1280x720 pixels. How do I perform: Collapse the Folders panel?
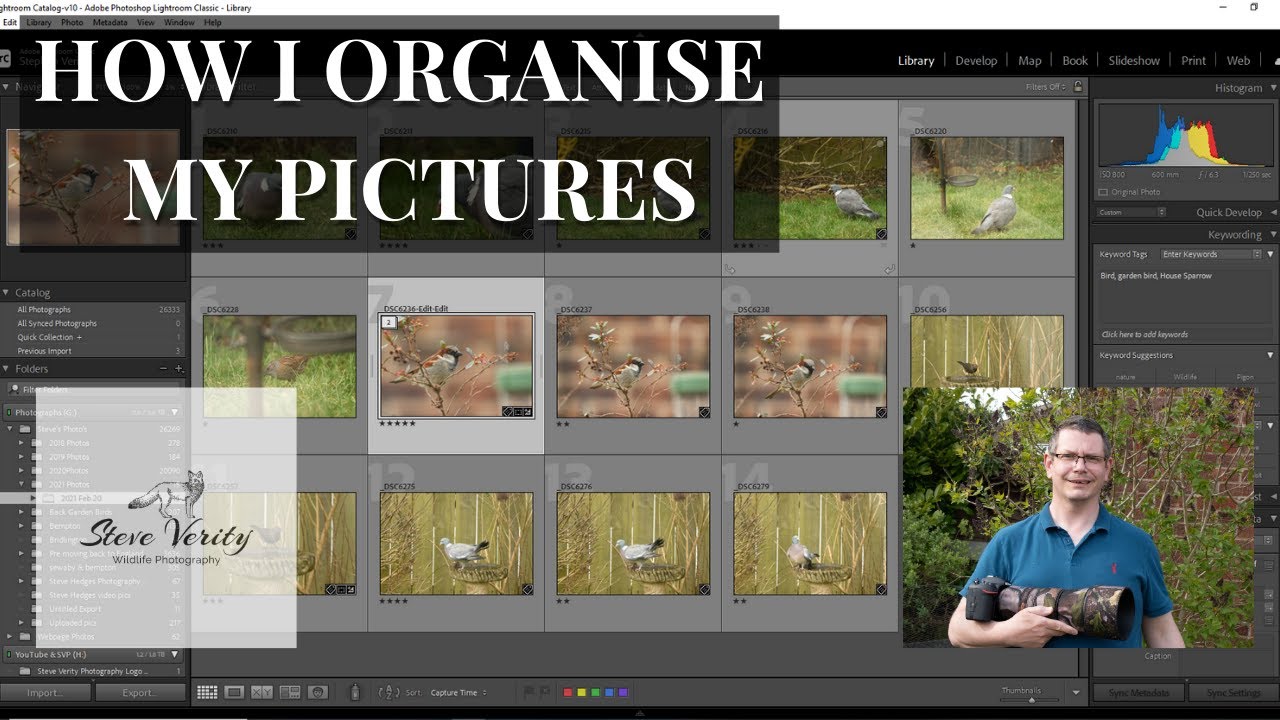point(6,369)
